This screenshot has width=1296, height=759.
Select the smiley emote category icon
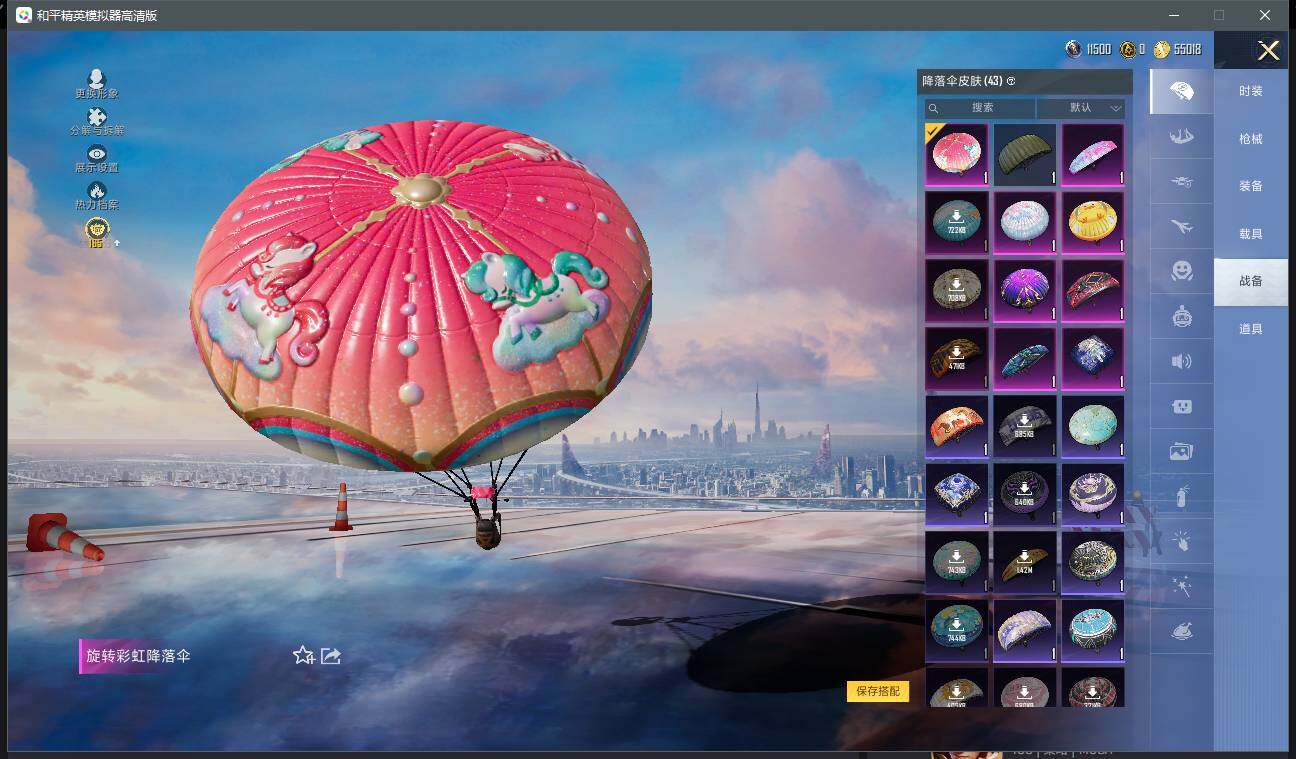[1181, 271]
